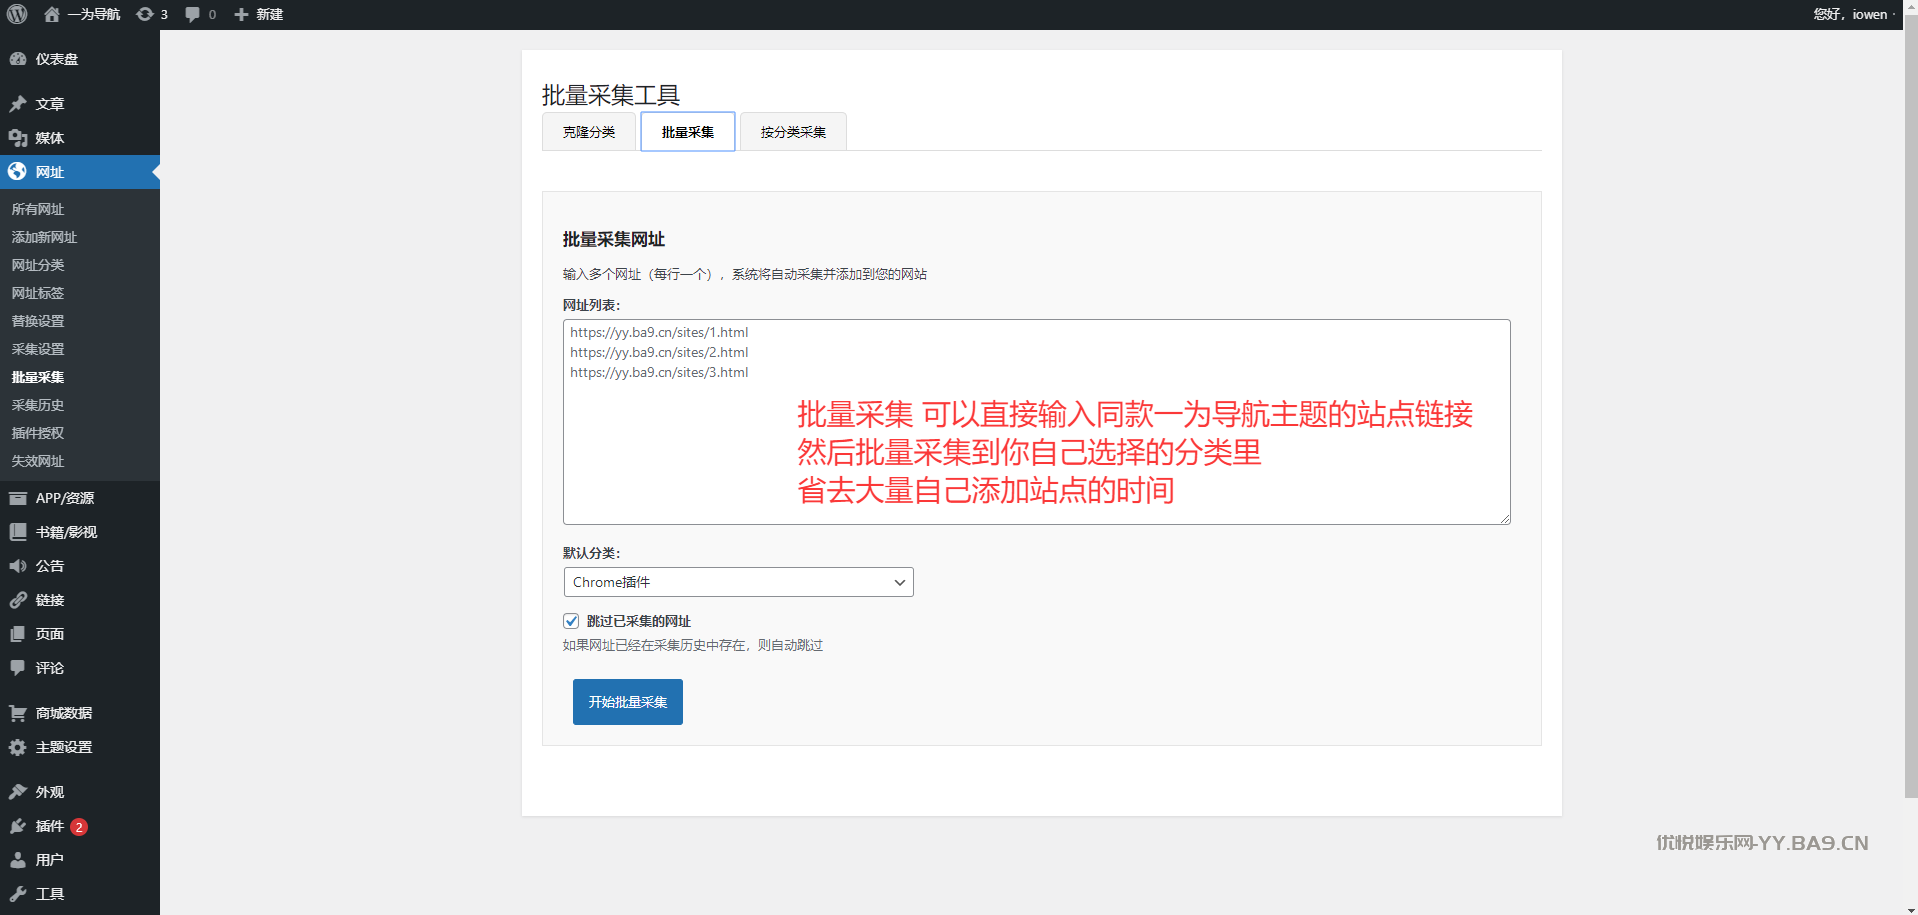This screenshot has height=915, width=1918.
Task: Click the pushpin icon for 文章
Action: point(18,104)
